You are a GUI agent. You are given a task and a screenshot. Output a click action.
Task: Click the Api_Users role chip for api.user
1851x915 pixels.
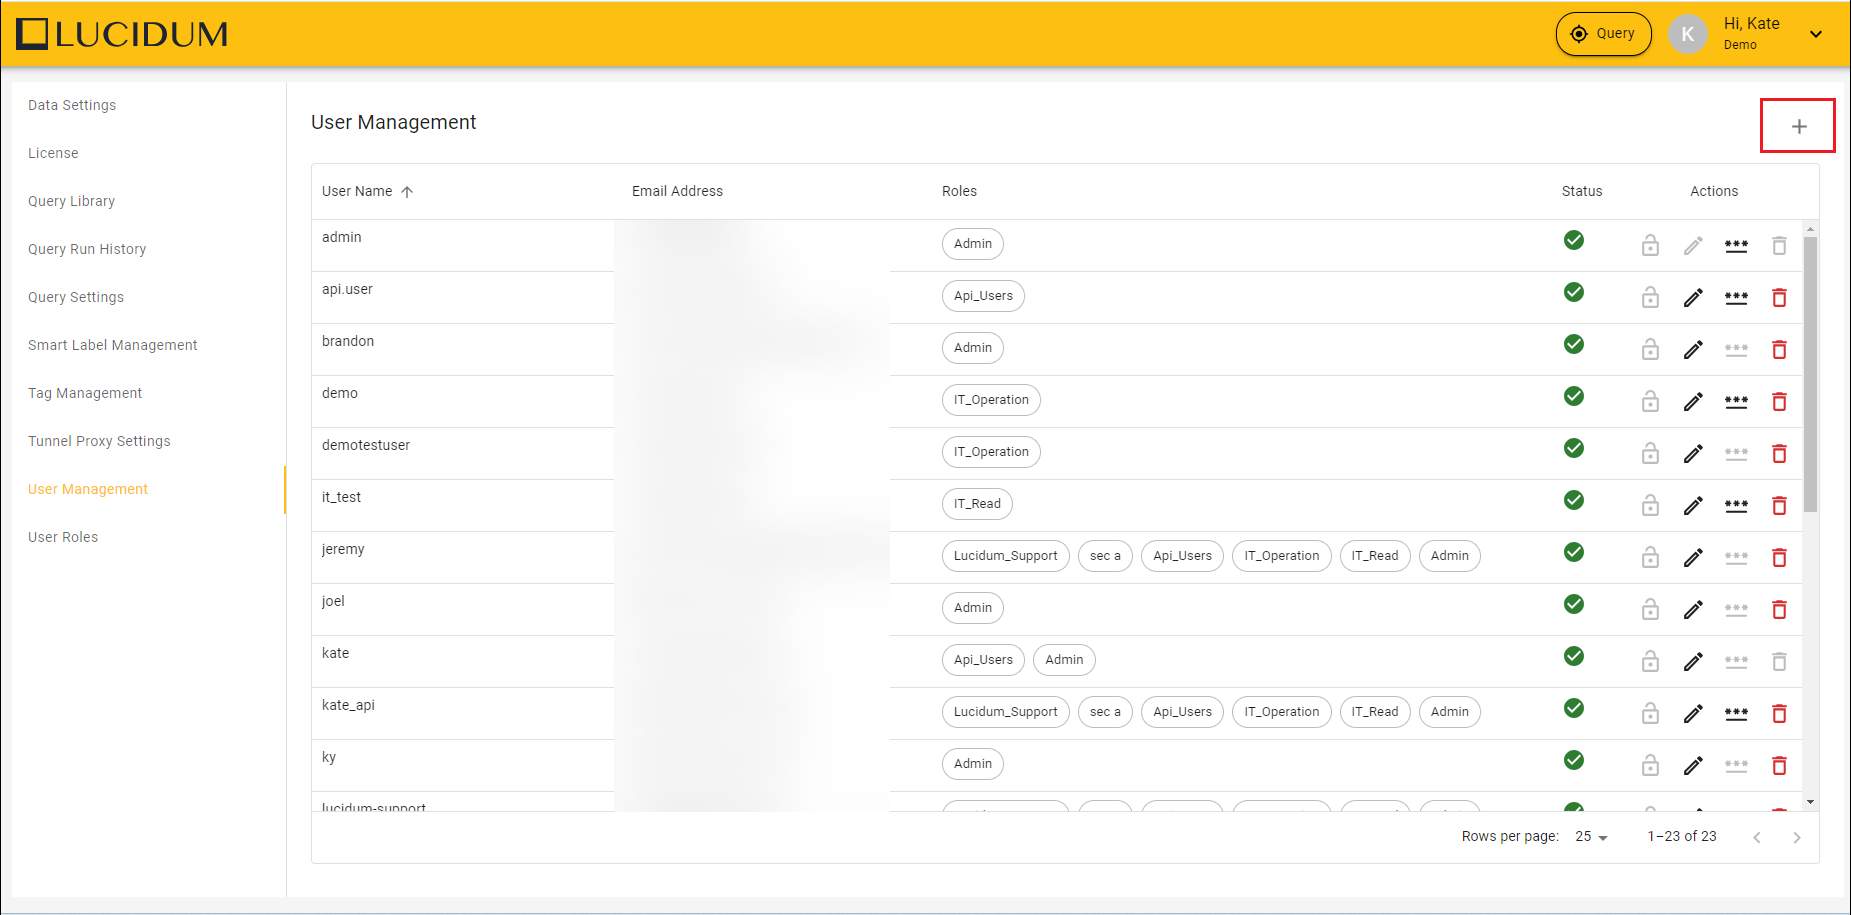tap(983, 296)
